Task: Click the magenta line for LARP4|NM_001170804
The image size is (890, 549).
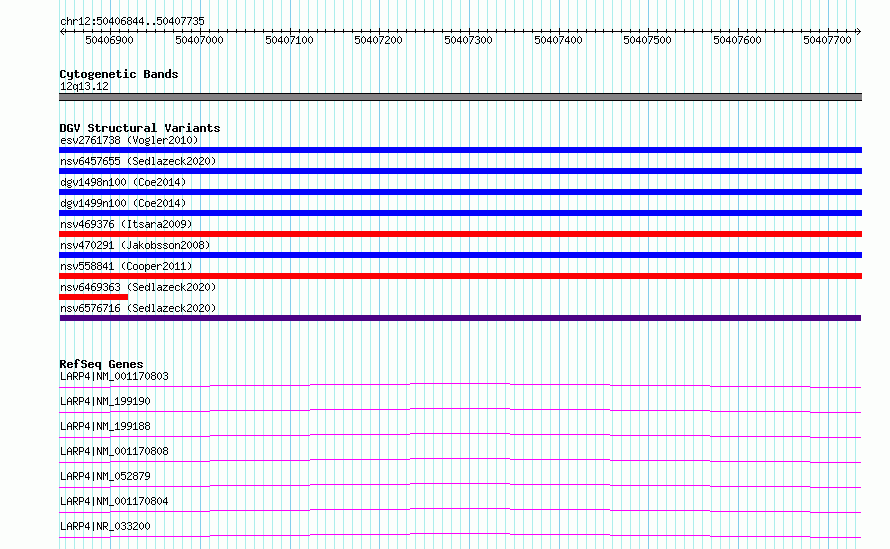Action: tap(460, 510)
